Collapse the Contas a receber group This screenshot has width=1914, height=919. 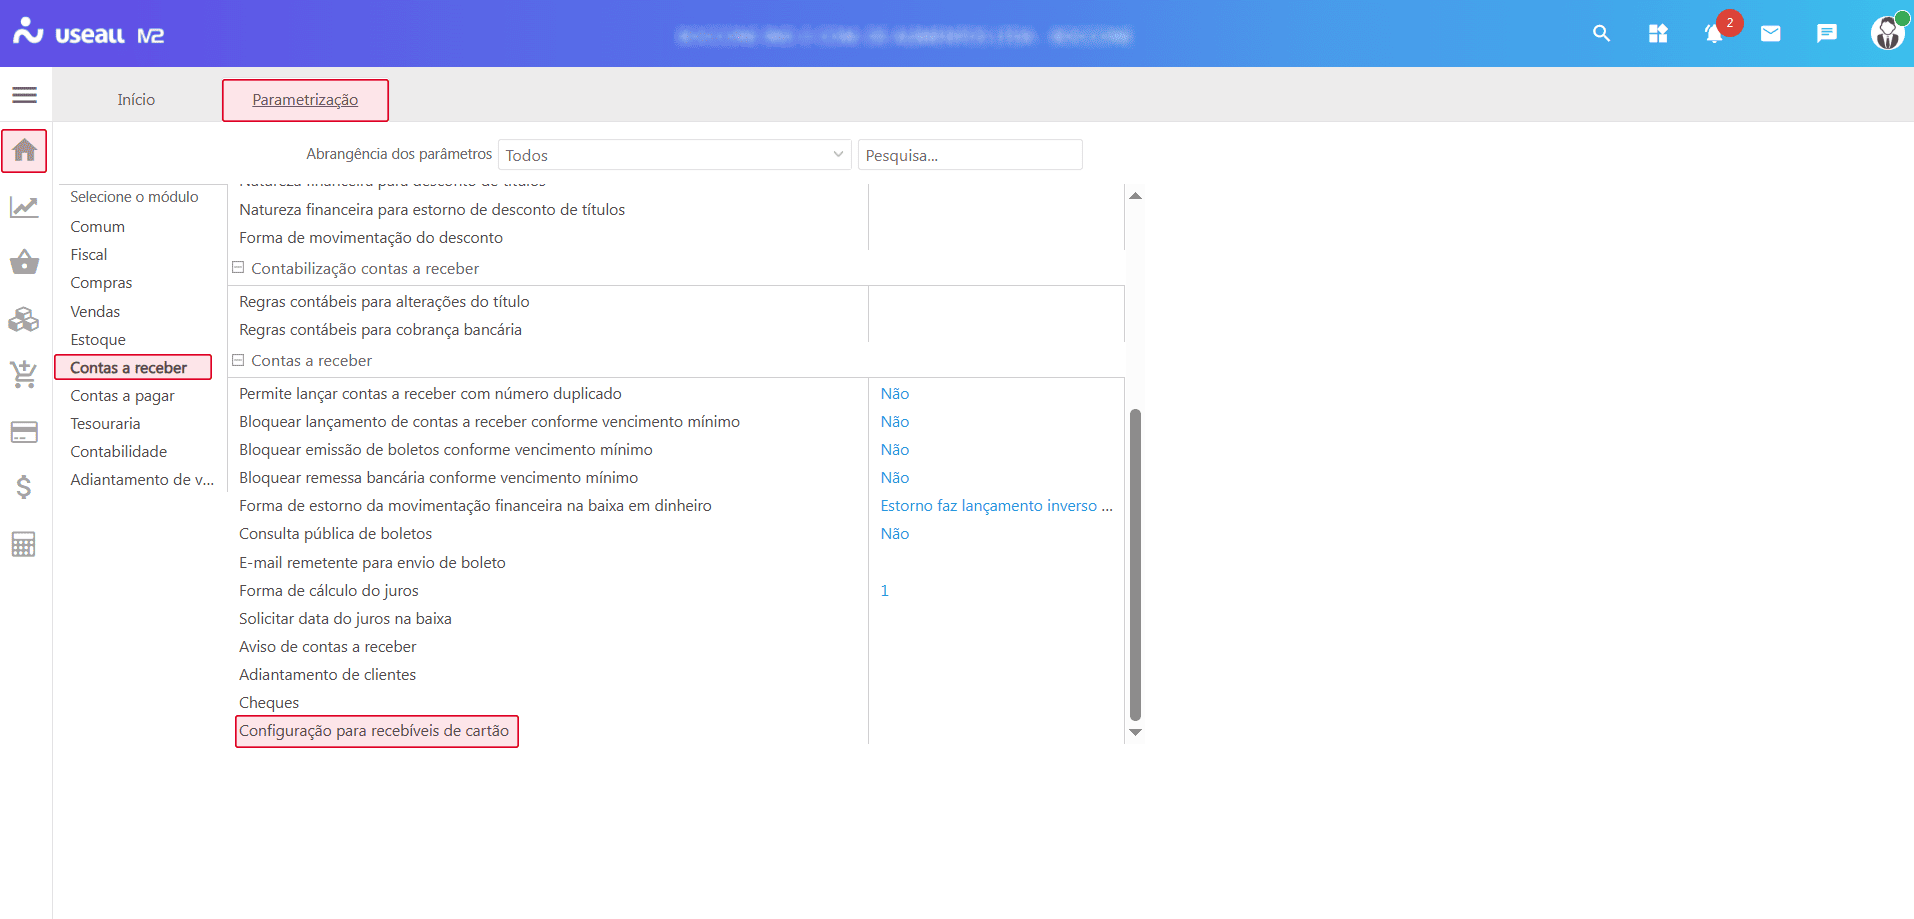[x=238, y=360]
